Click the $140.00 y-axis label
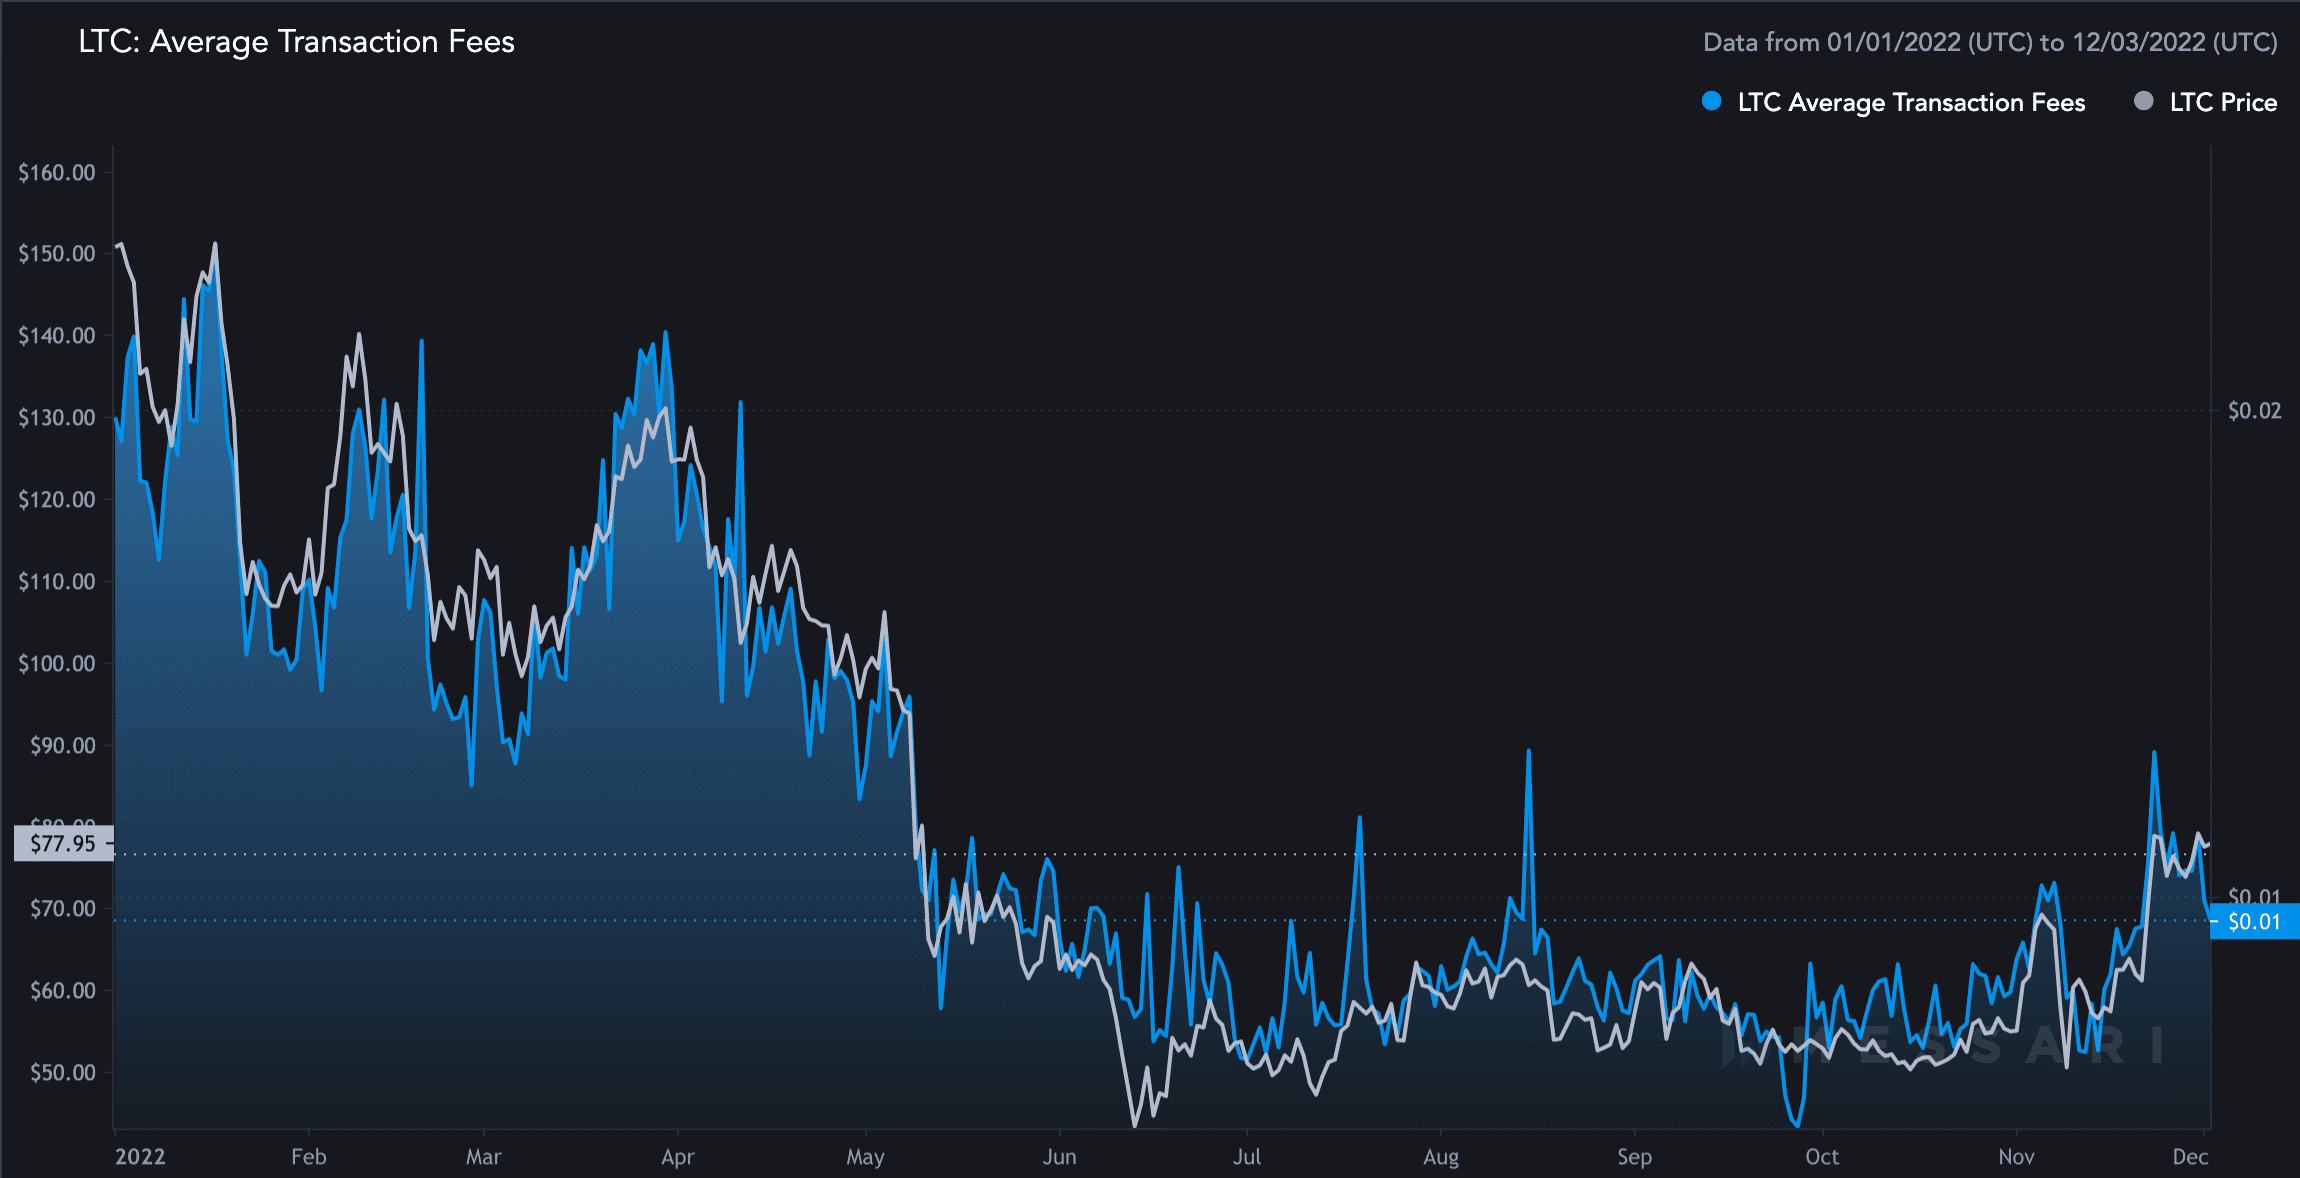The height and width of the screenshot is (1178, 2300). point(57,336)
